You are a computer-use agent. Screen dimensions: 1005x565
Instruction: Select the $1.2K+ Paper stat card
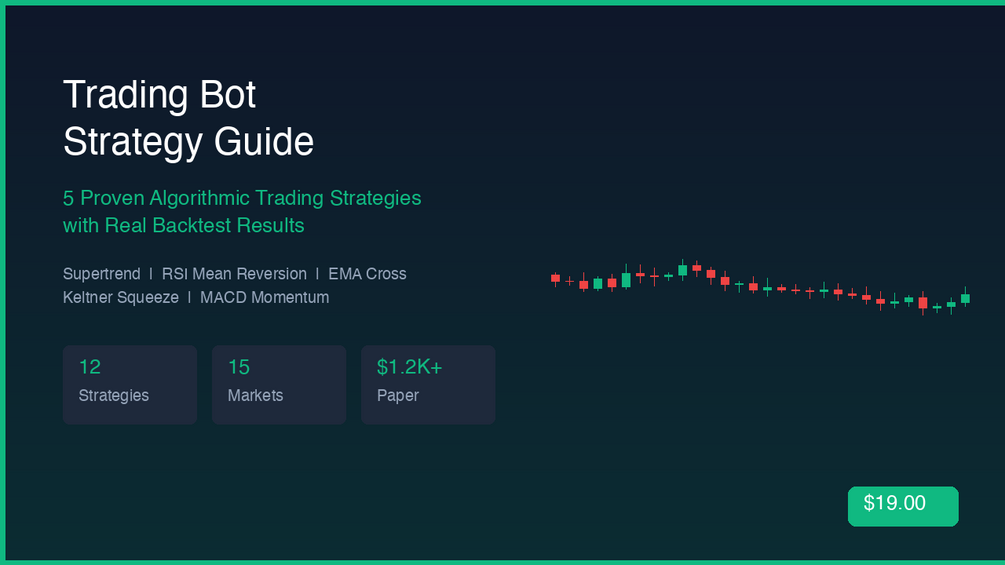(427, 384)
